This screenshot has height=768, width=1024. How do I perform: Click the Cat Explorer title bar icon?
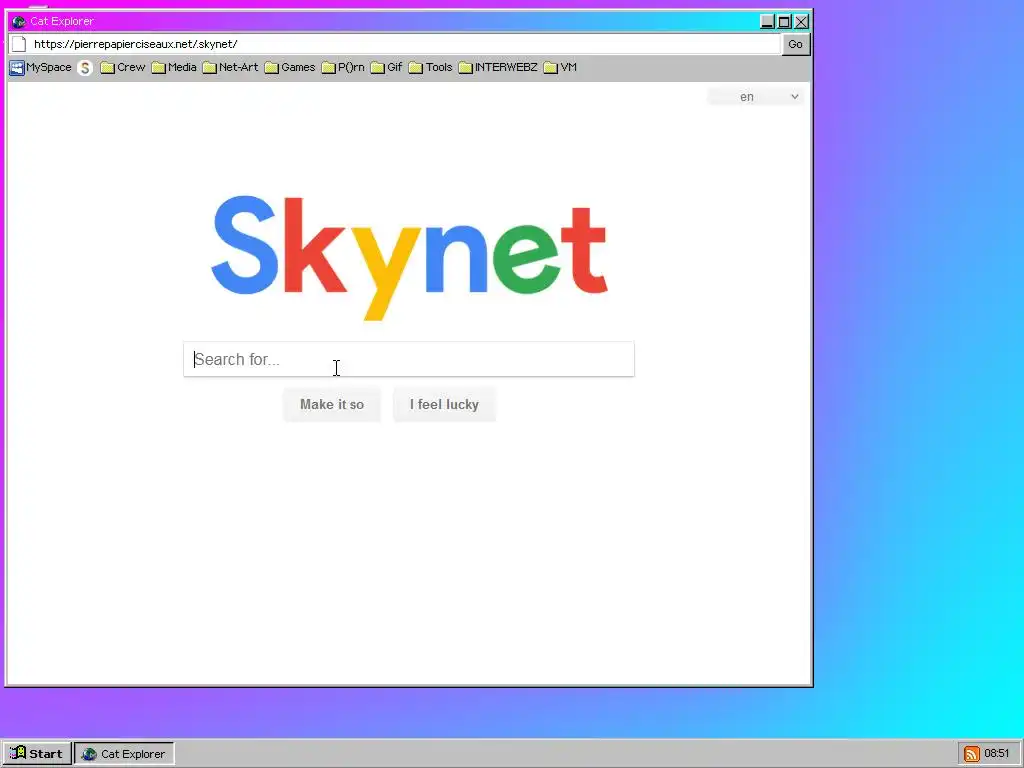[x=18, y=21]
